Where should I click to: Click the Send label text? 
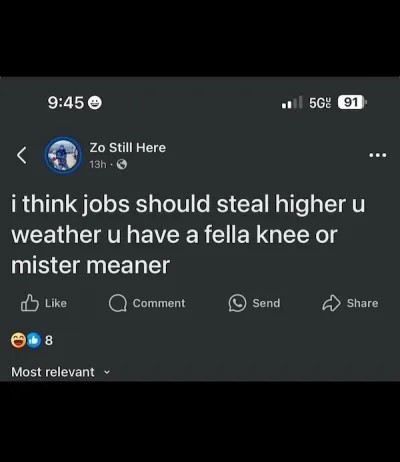pyautogui.click(x=266, y=303)
